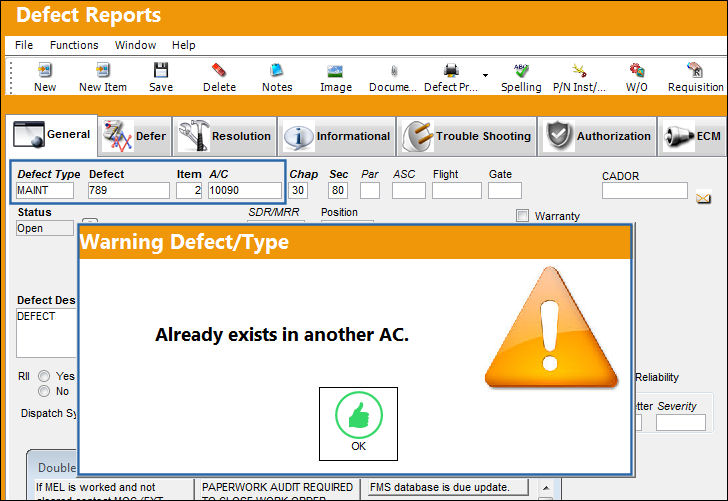Select the RII Yes radio button
Image resolution: width=728 pixels, height=501 pixels.
[x=44, y=376]
